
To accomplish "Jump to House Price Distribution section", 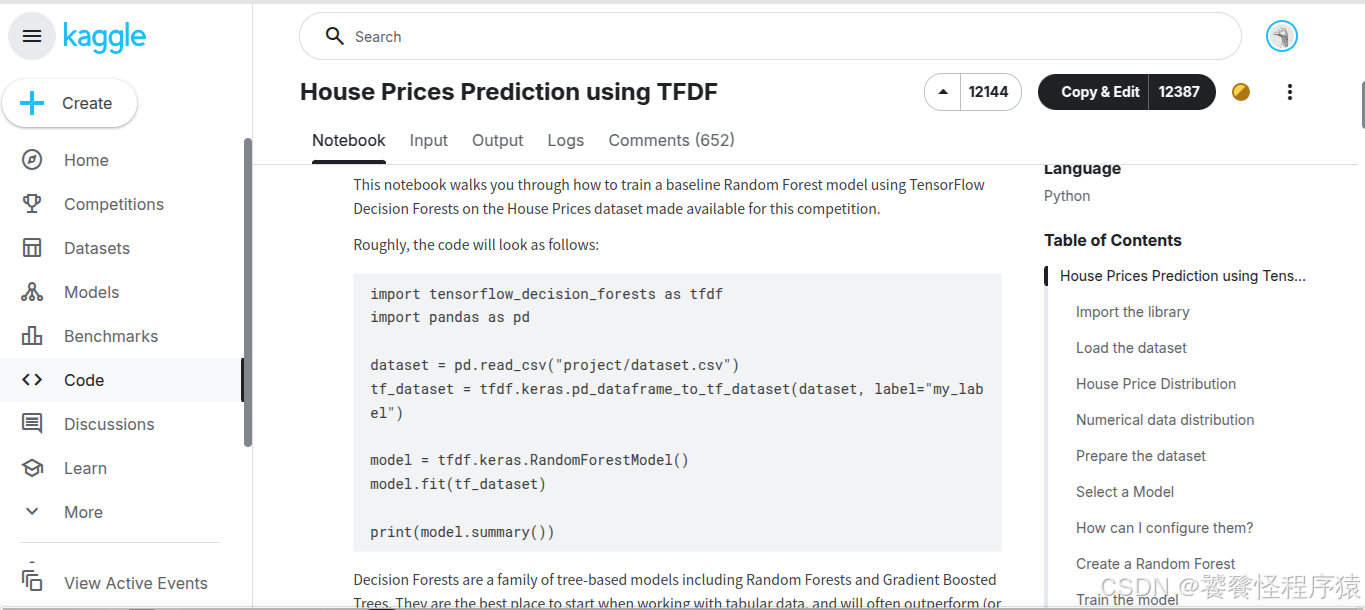I will (x=1156, y=384).
